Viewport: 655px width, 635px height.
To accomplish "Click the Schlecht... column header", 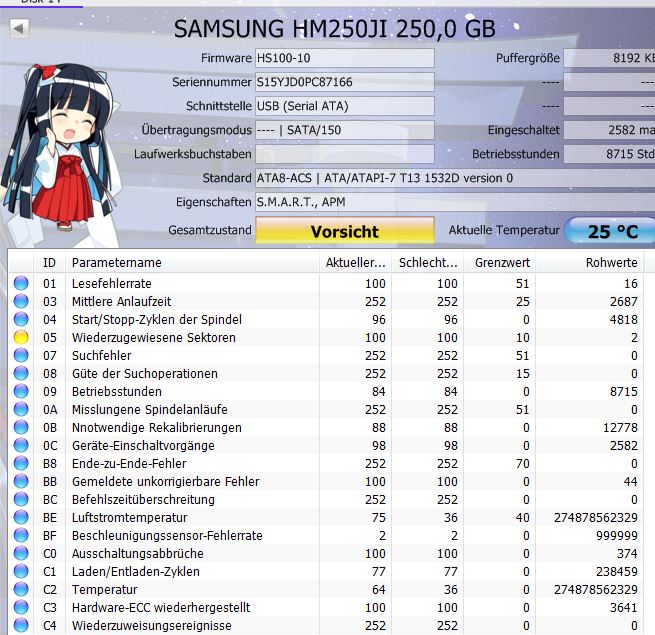I will pos(428,262).
